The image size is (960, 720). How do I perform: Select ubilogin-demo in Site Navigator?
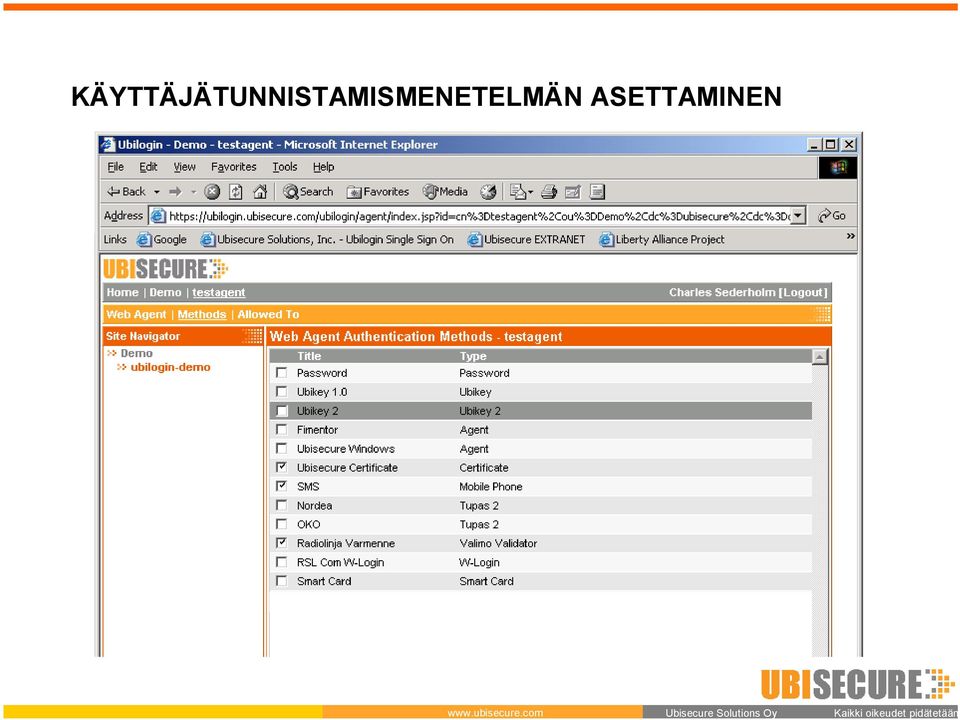pyautogui.click(x=170, y=367)
